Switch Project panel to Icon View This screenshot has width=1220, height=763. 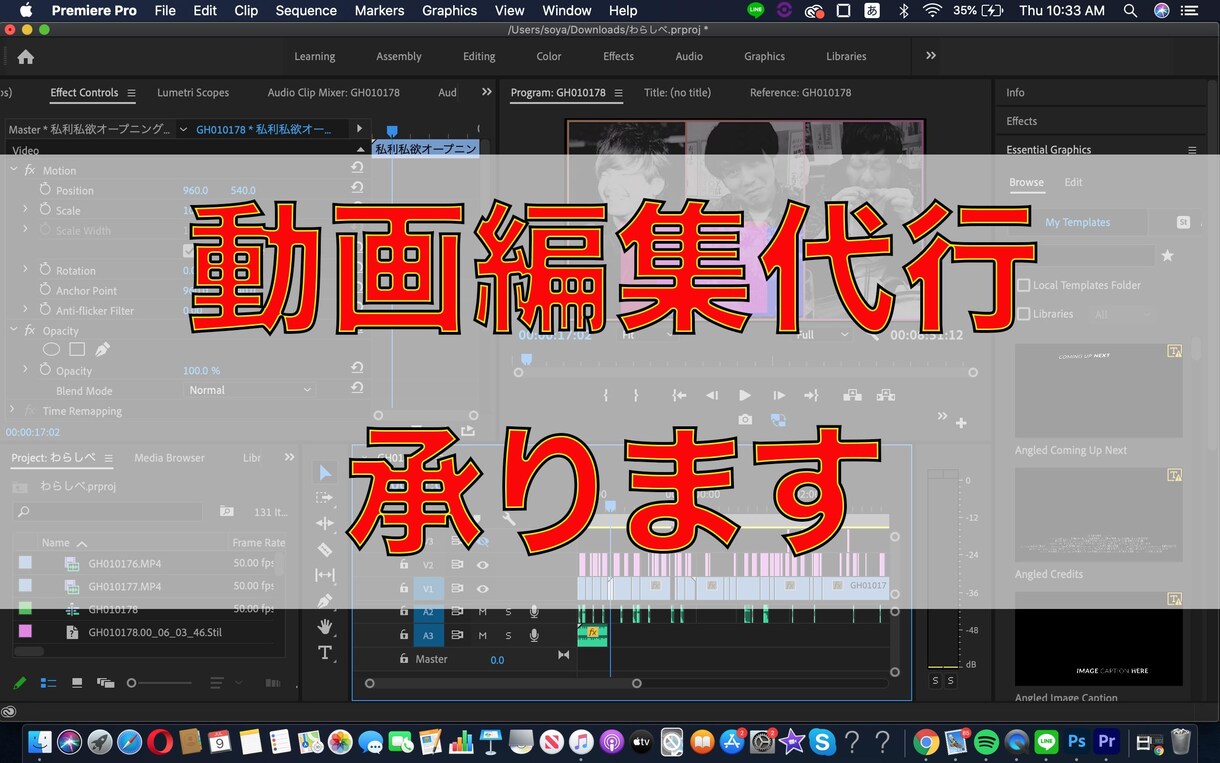(x=77, y=683)
